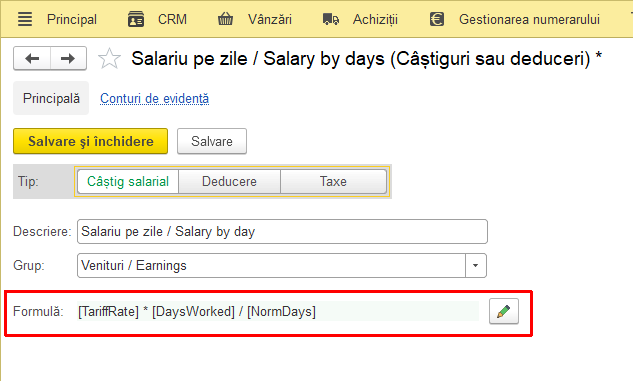633x381 pixels.
Task: Select Câștig salarial type option
Action: tap(128, 181)
